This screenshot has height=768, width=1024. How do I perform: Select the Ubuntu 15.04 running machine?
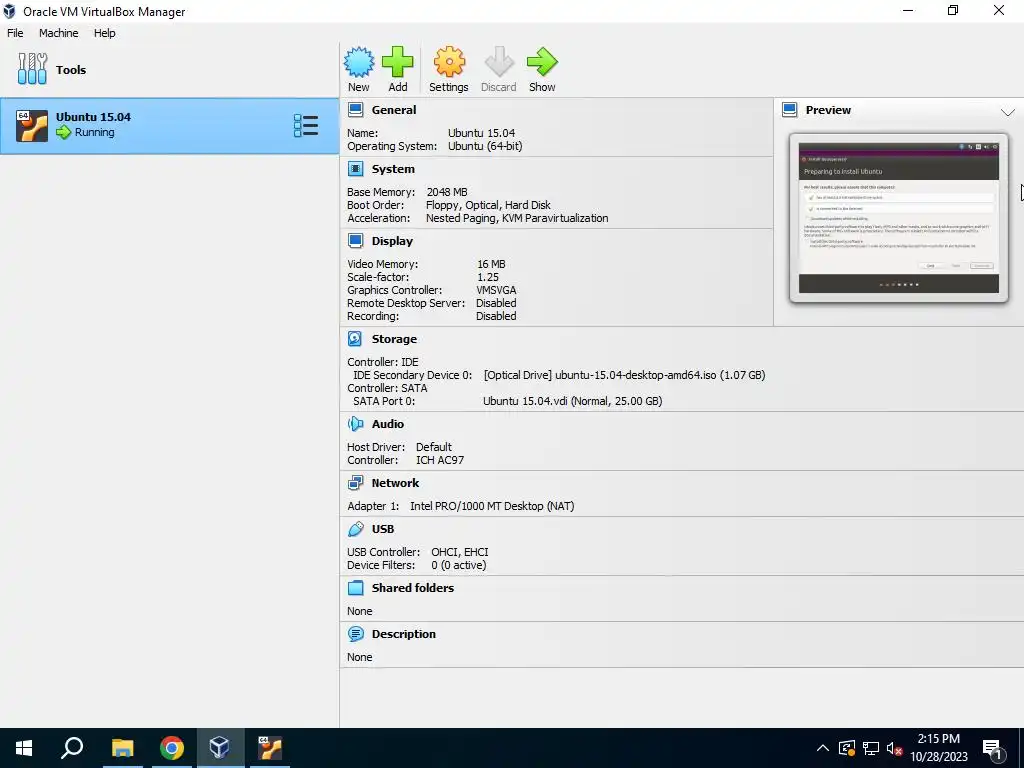point(169,126)
